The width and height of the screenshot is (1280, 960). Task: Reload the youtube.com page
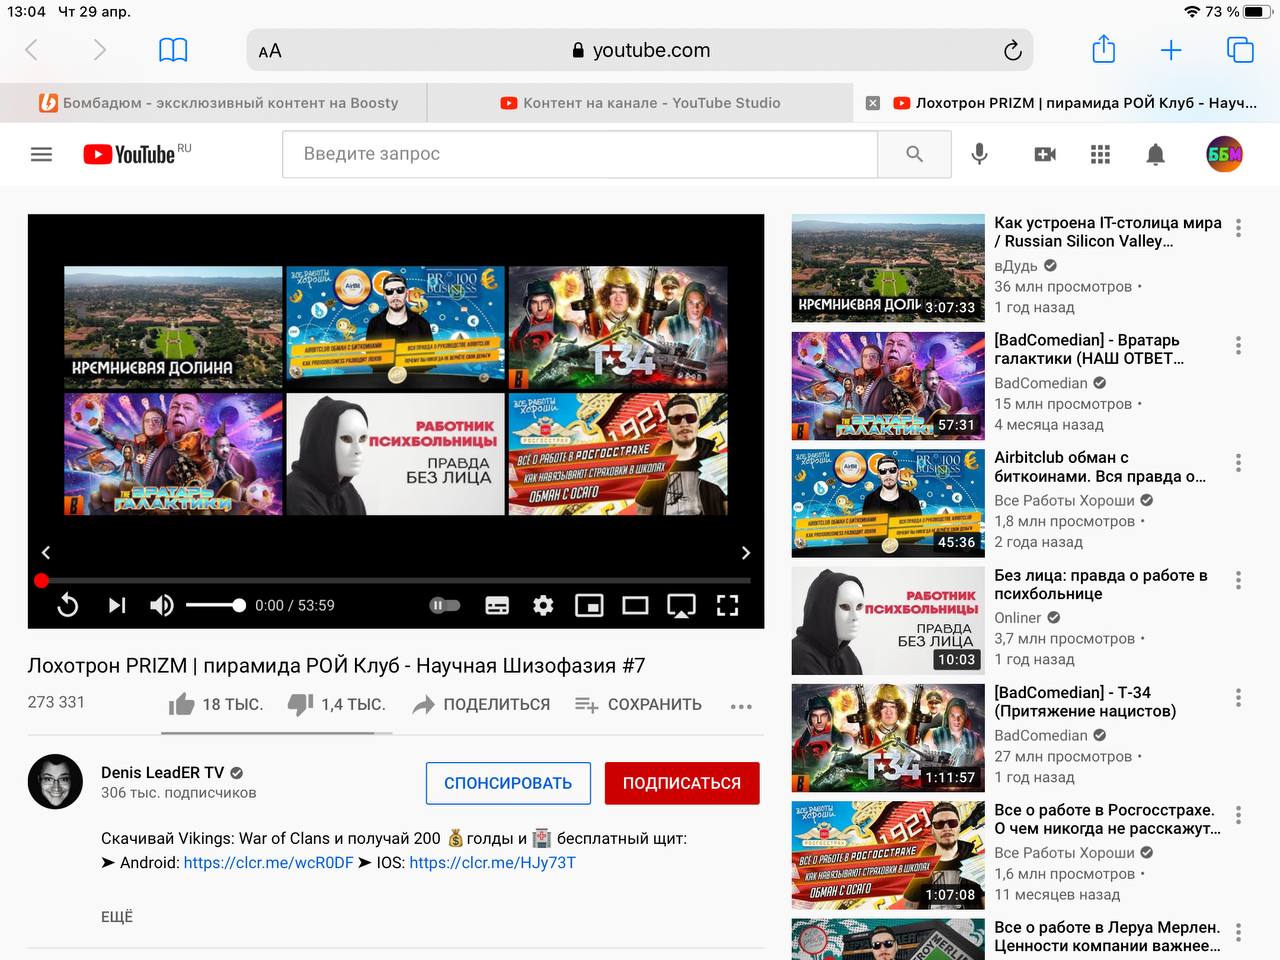pos(1012,50)
